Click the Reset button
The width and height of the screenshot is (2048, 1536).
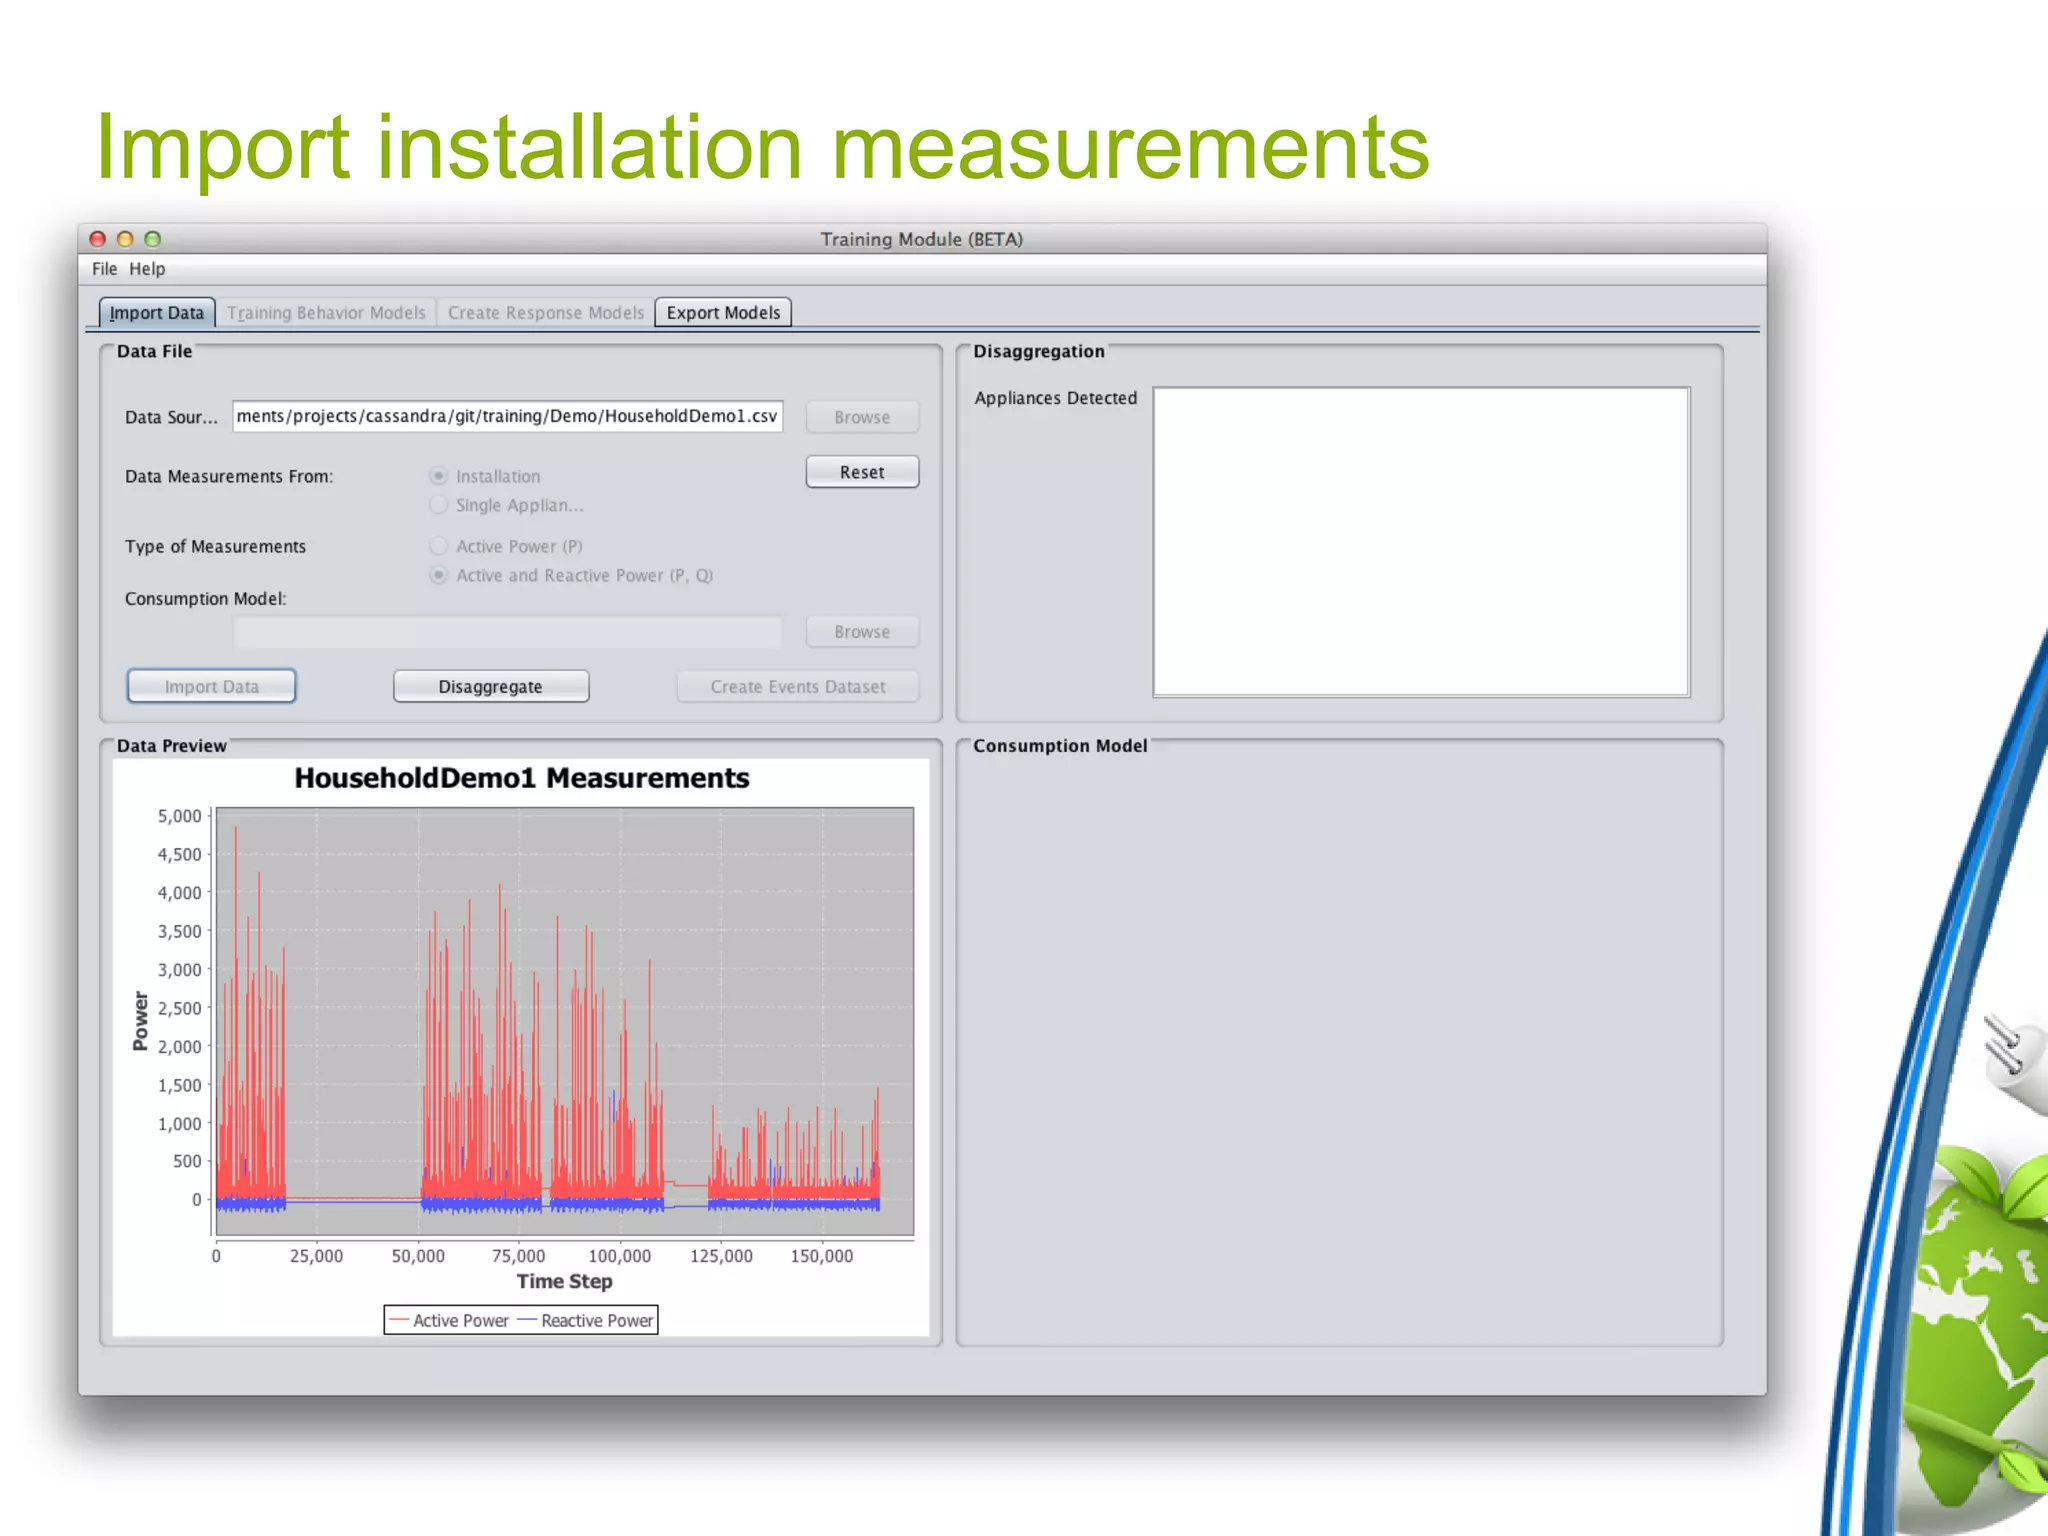point(862,472)
